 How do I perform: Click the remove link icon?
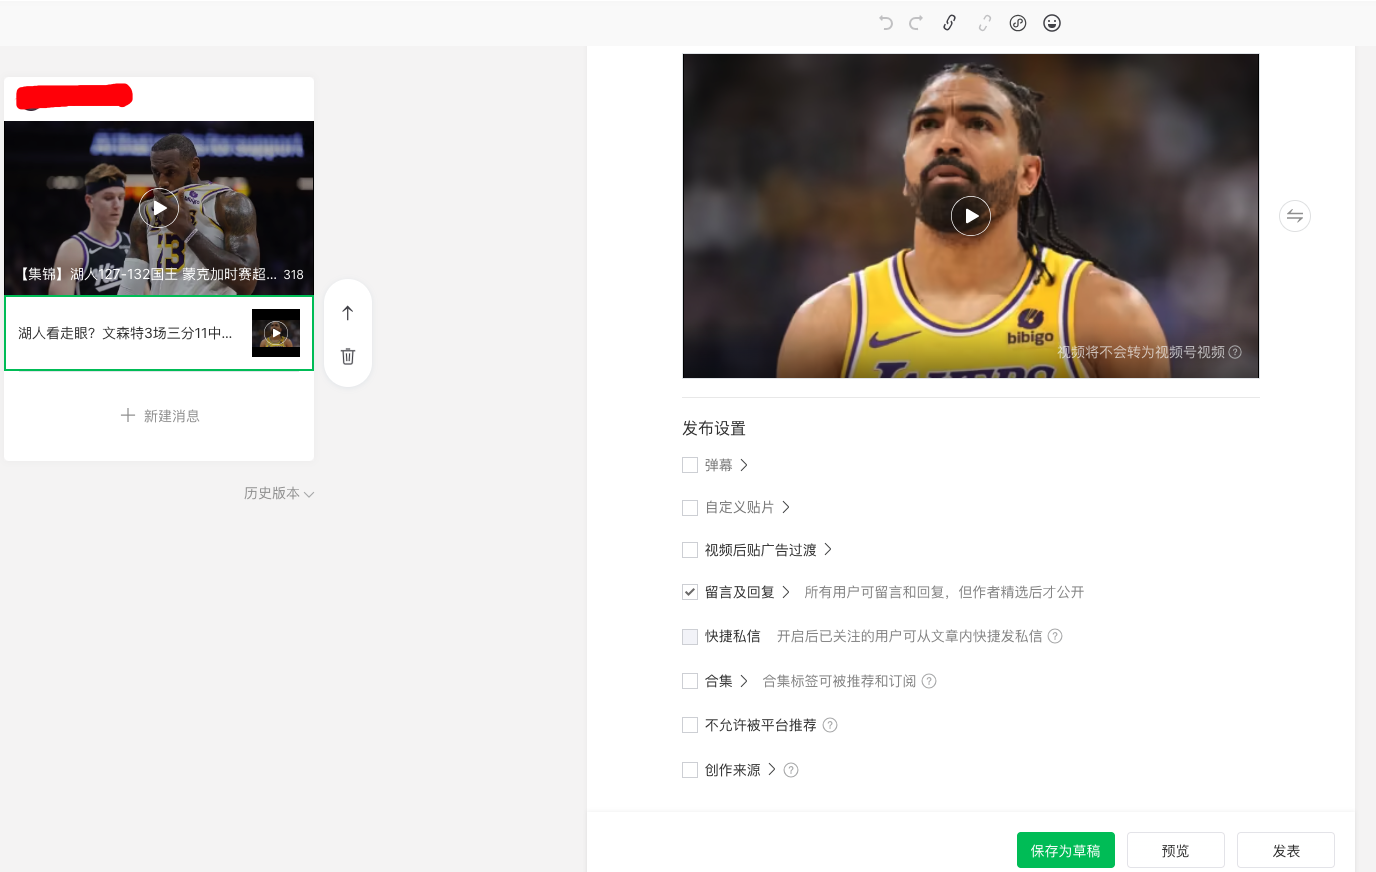[x=984, y=23]
